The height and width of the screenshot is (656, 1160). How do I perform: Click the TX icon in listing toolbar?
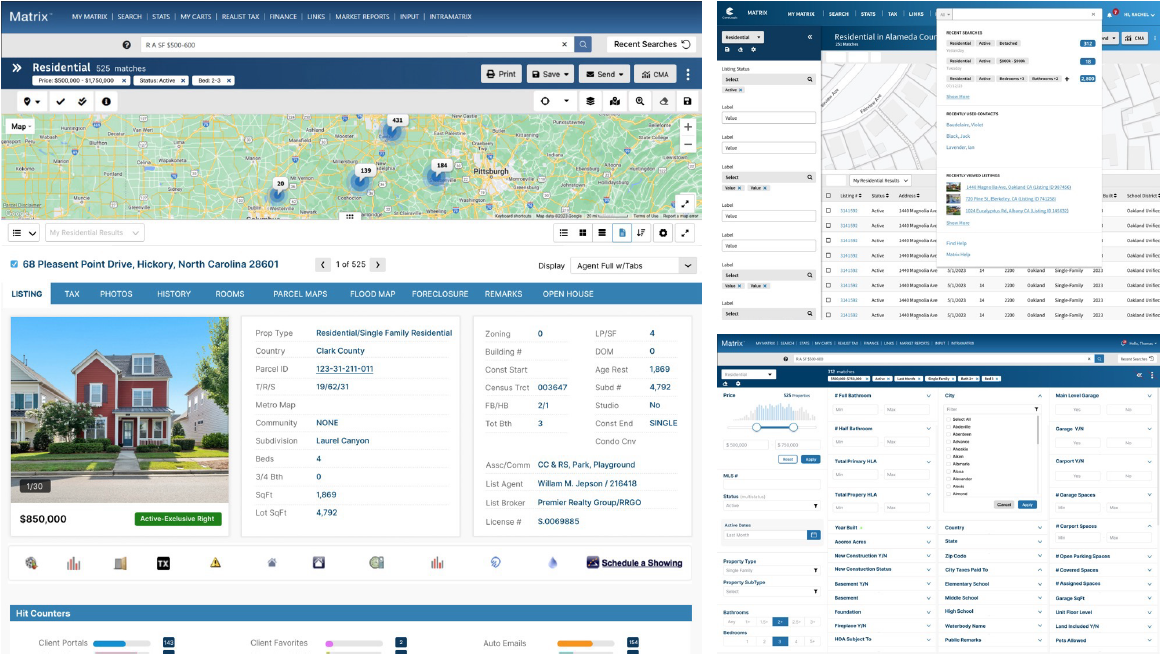click(x=164, y=563)
